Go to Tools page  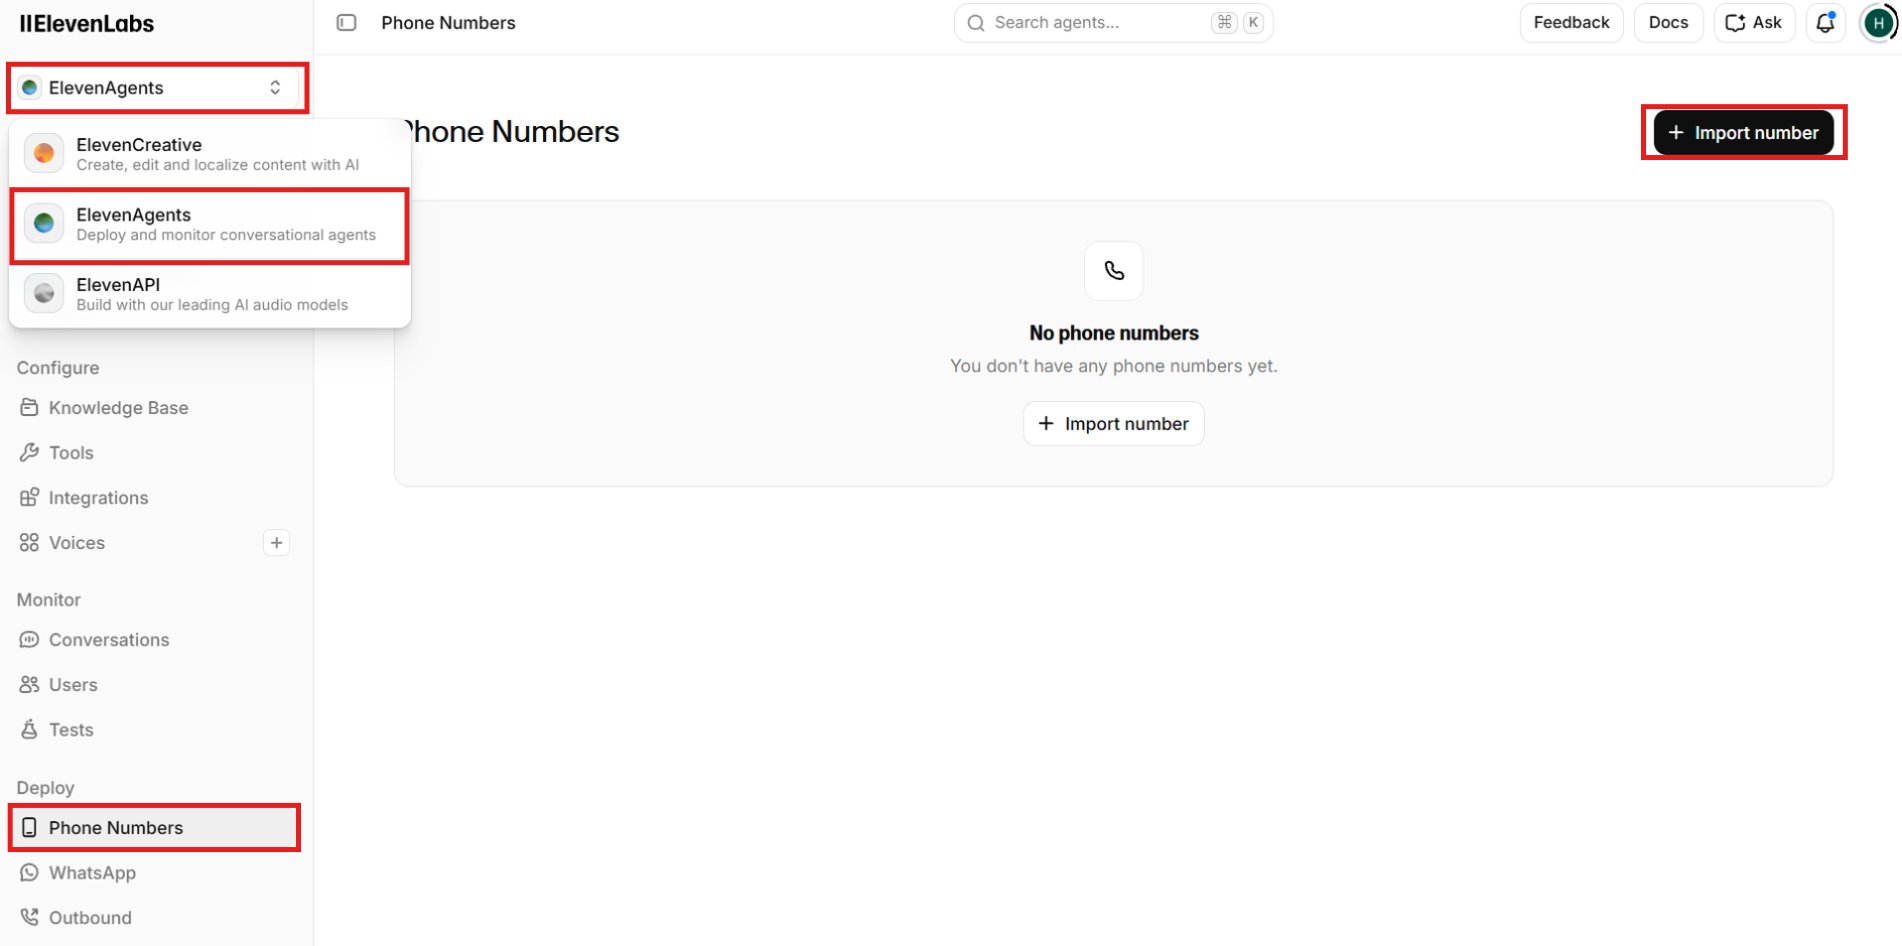154,453
